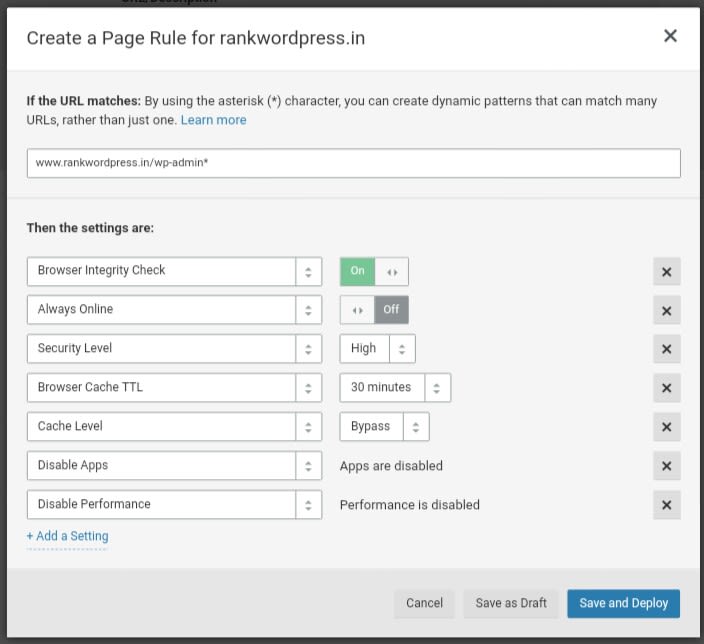Open the Learn more link
704x644 pixels.
coord(213,120)
